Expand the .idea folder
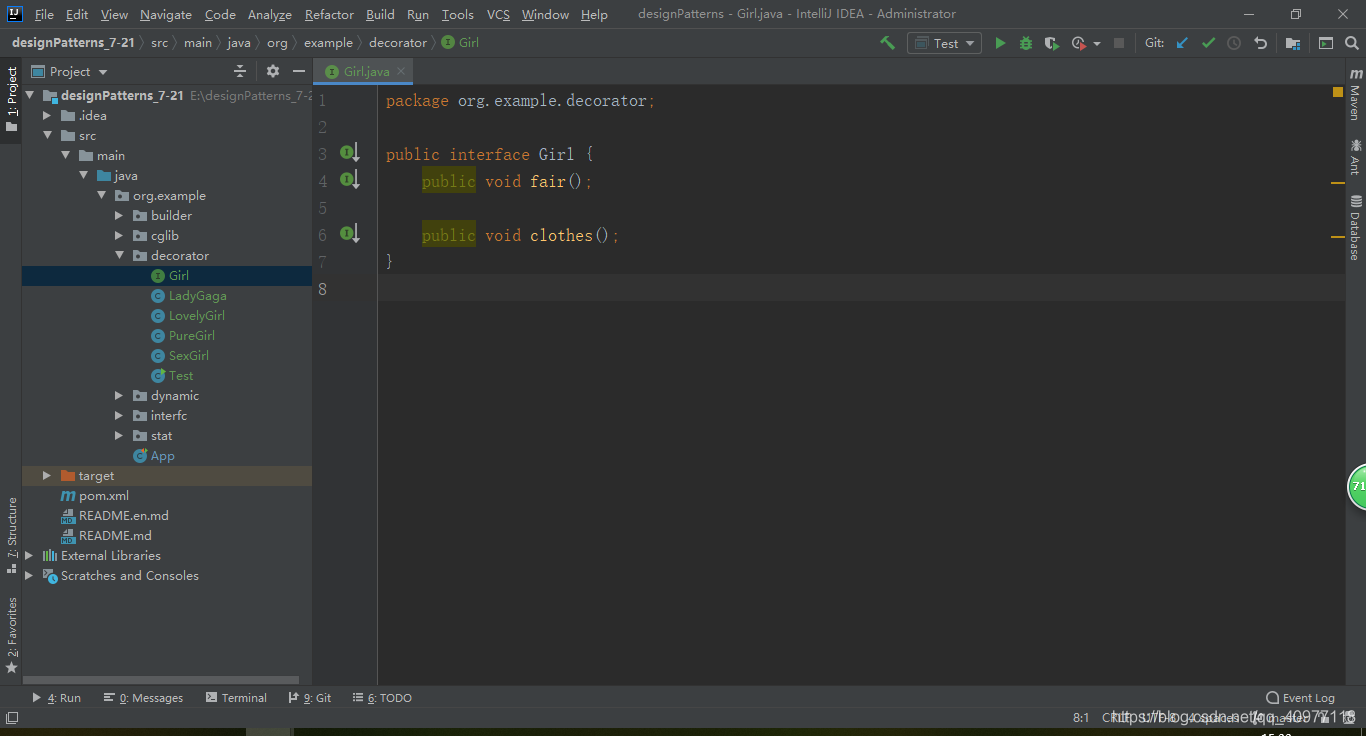1366x736 pixels. pos(47,116)
